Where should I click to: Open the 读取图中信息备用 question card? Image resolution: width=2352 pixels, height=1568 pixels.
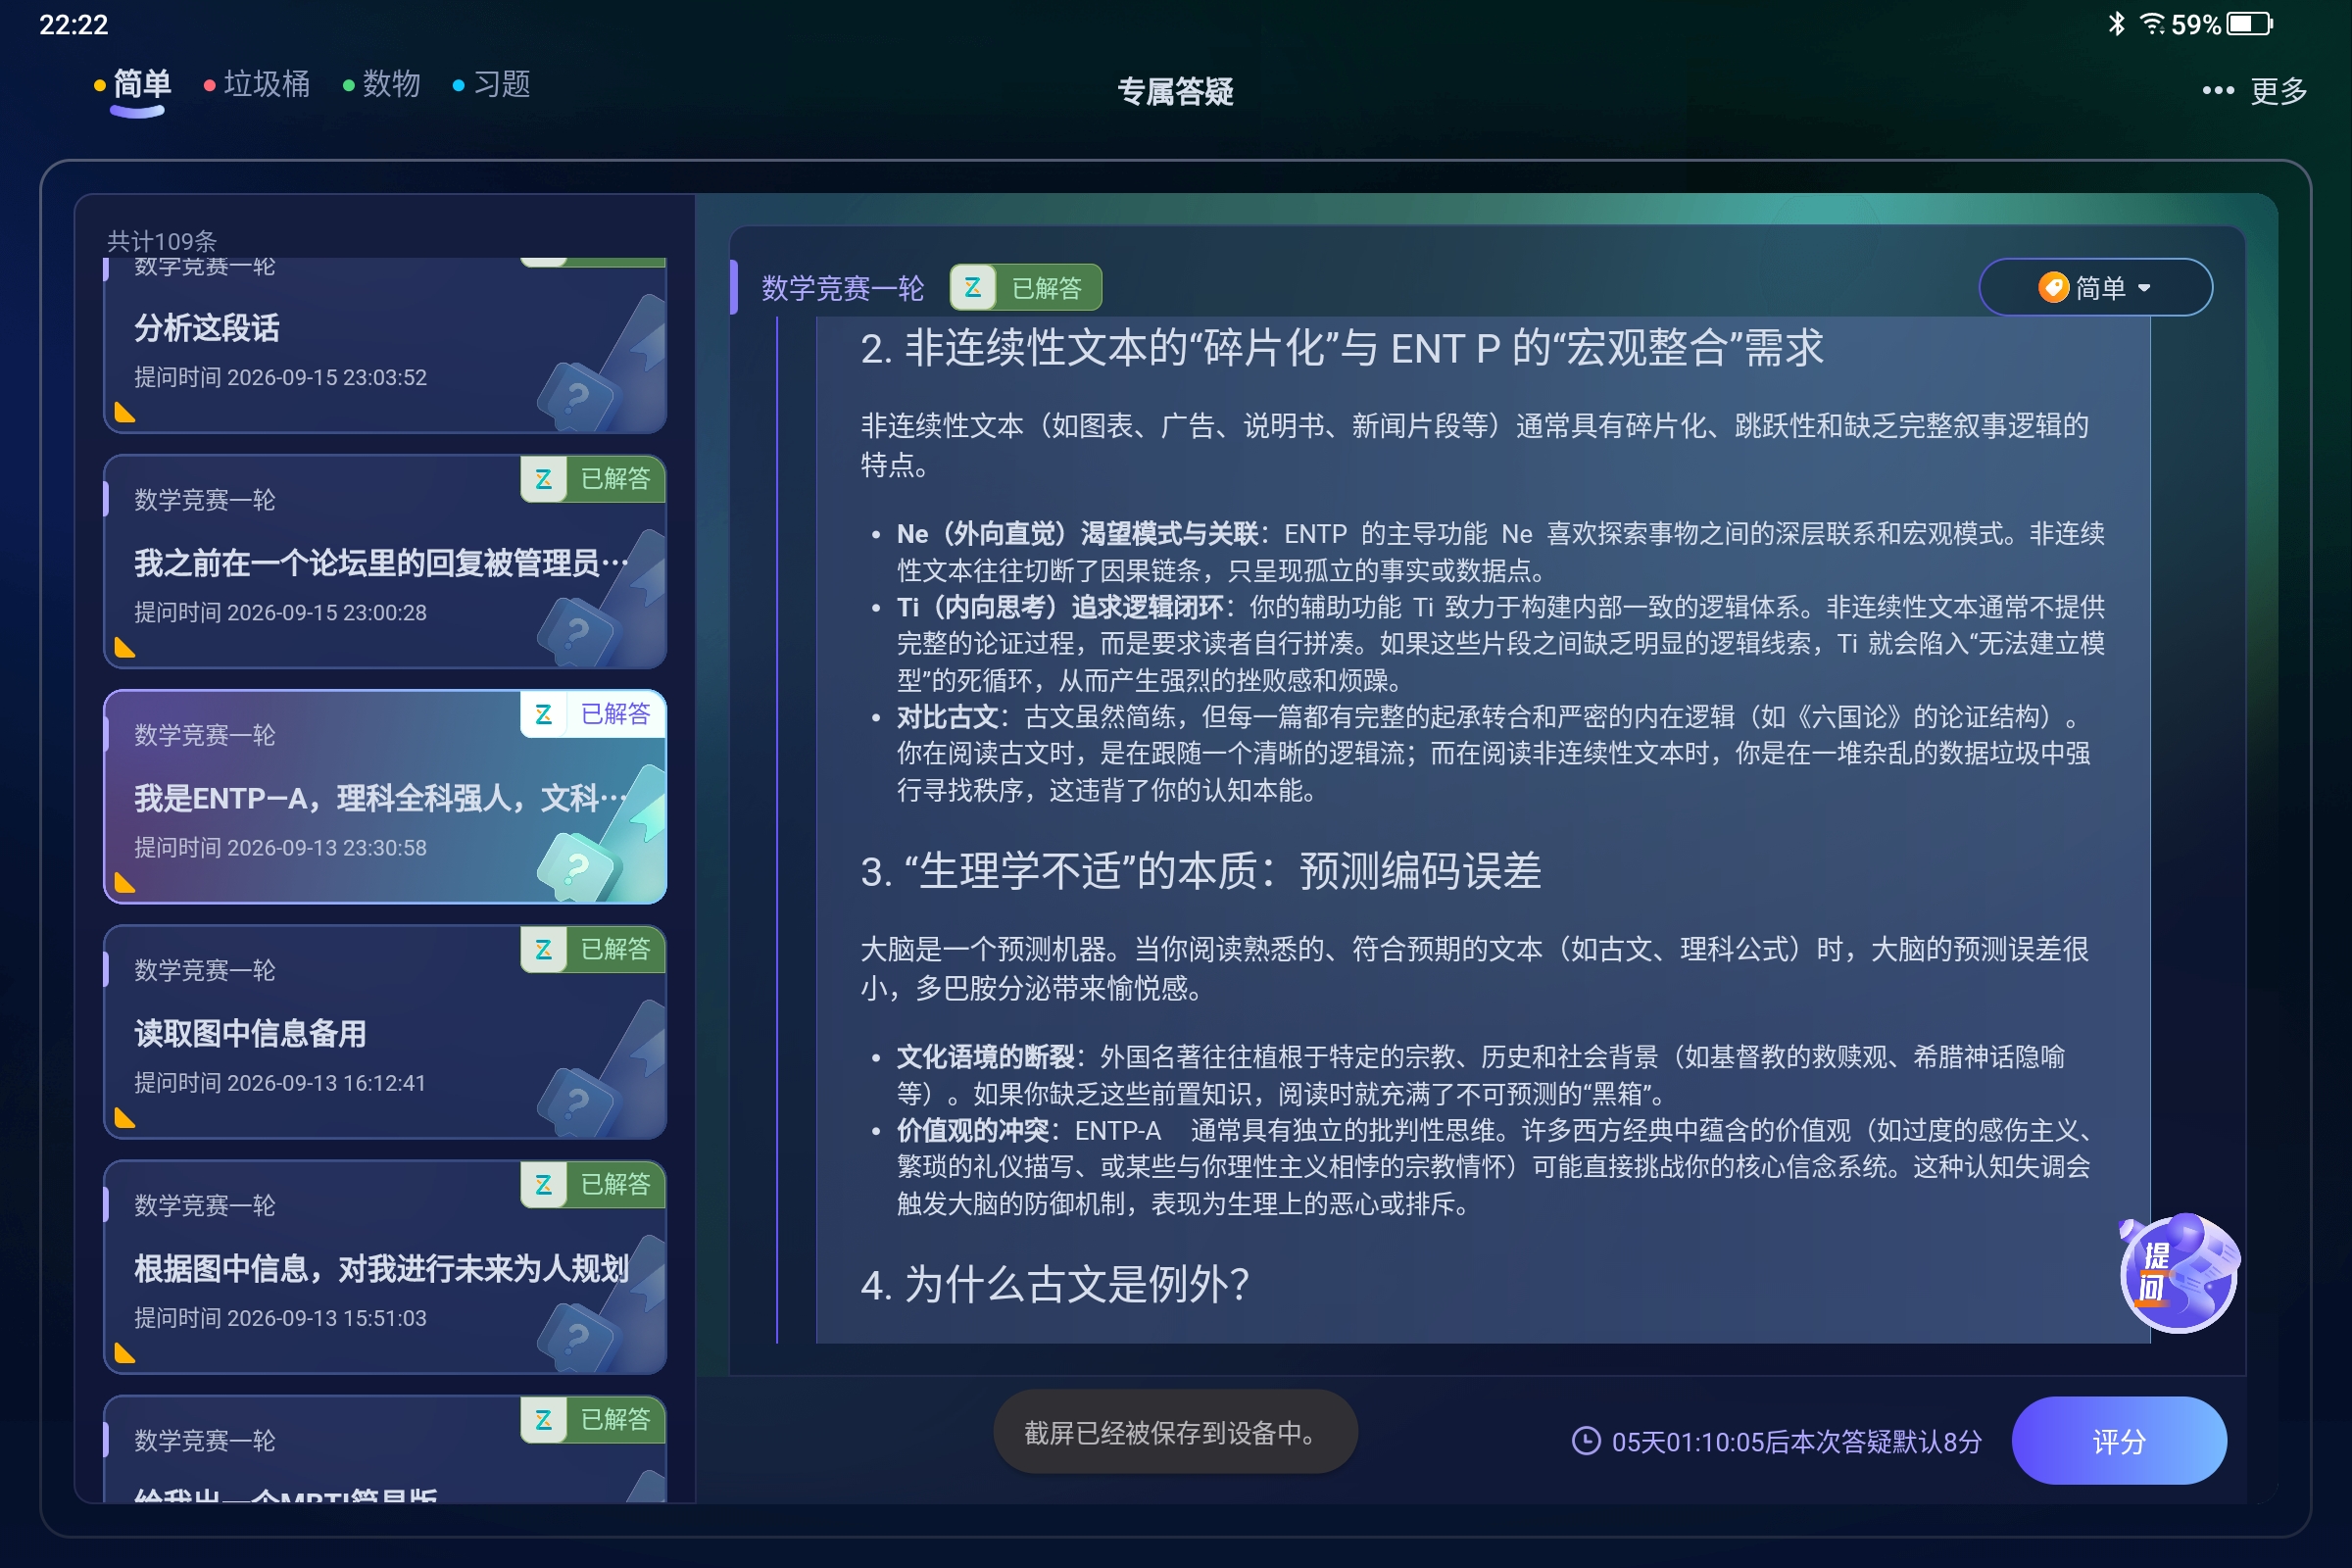pos(385,1032)
